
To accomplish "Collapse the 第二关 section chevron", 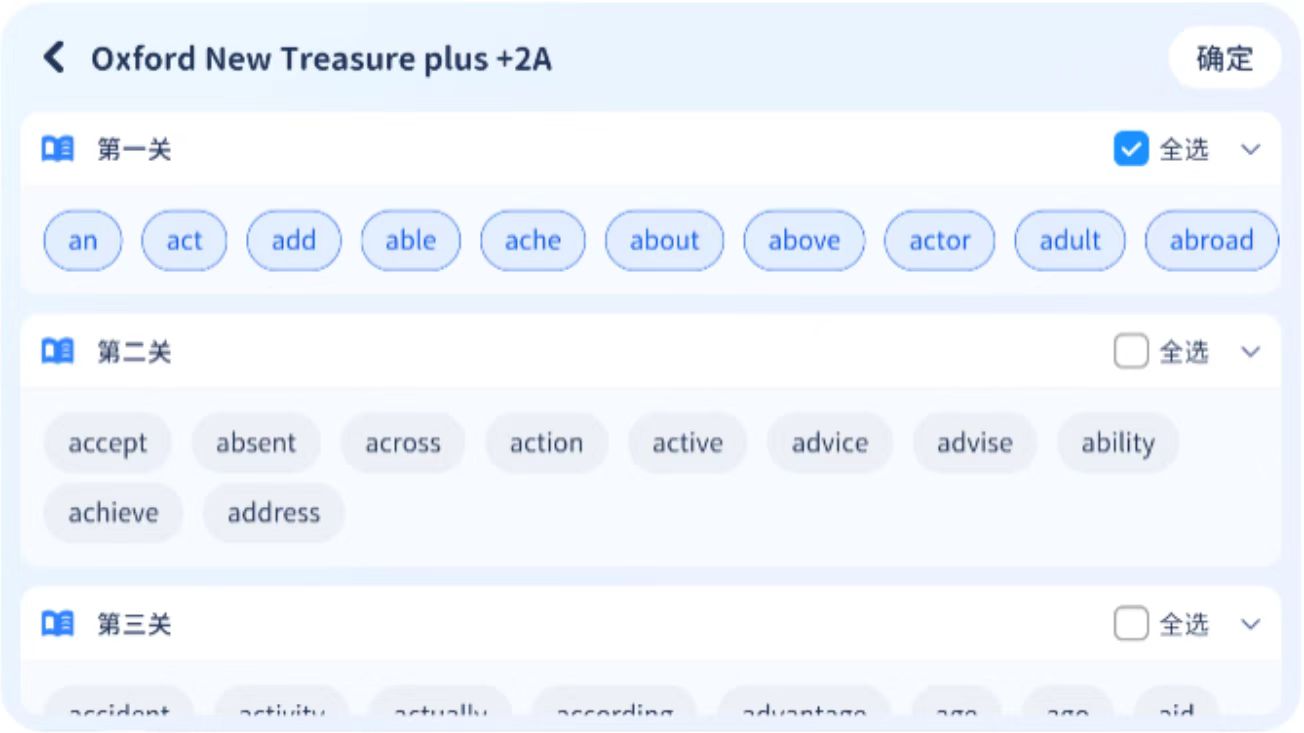I will click(1250, 352).
